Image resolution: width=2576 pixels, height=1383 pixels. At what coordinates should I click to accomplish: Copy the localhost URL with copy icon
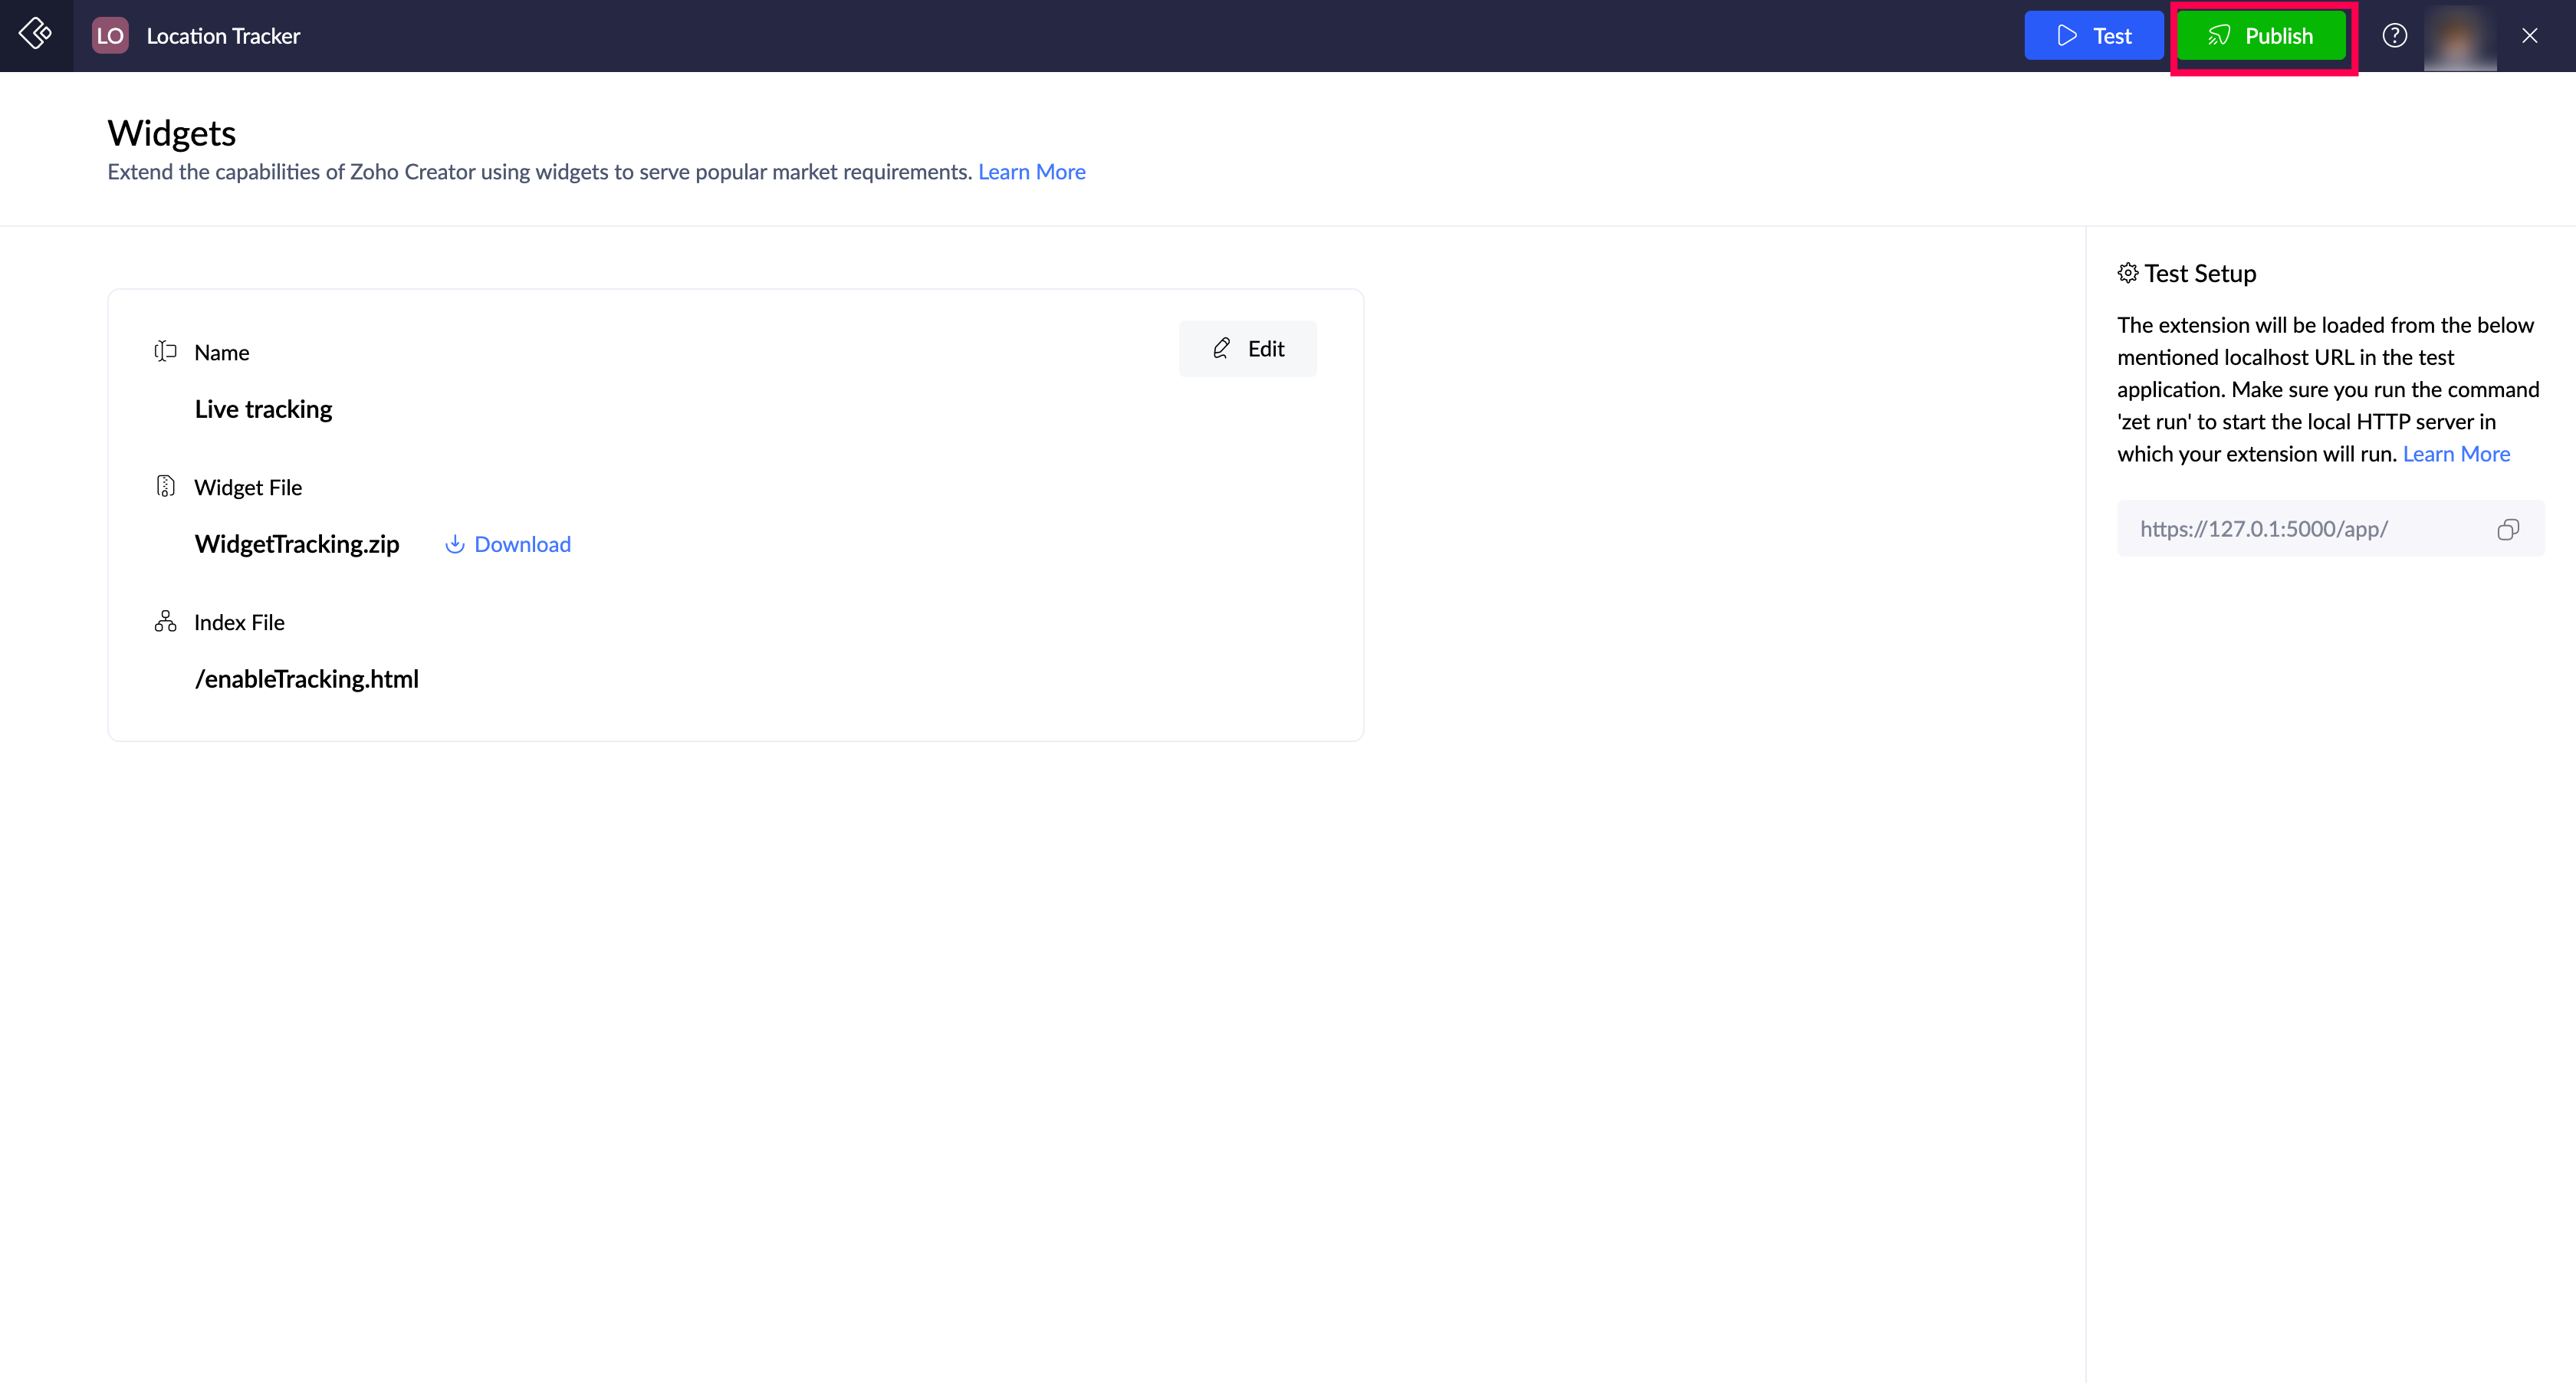(x=2507, y=529)
